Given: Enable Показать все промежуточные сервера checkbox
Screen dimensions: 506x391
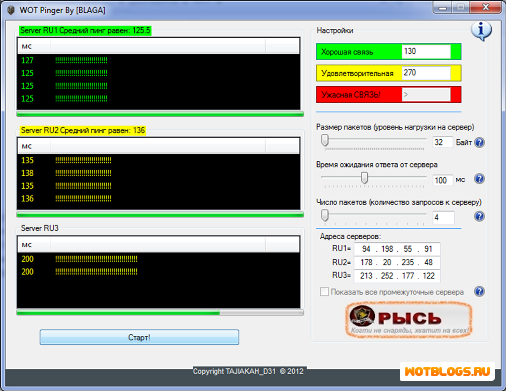Looking at the screenshot, I should [324, 292].
